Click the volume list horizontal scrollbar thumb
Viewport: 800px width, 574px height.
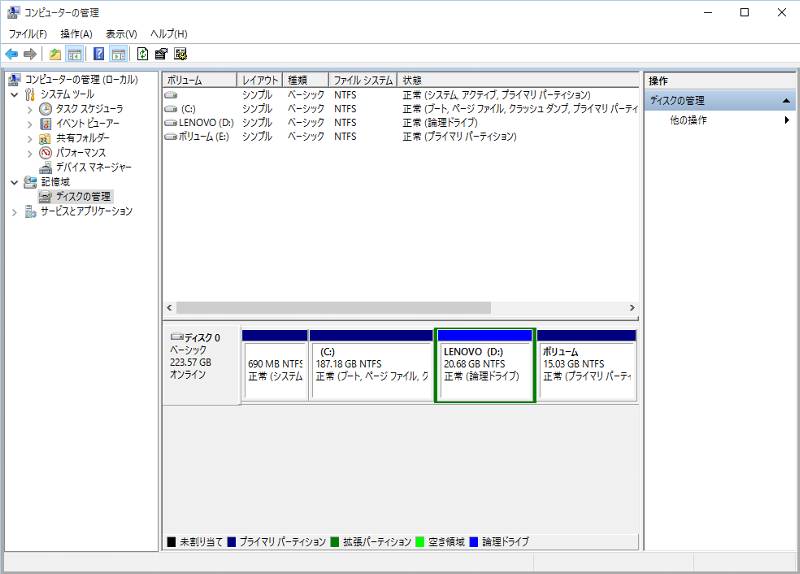(x=333, y=308)
